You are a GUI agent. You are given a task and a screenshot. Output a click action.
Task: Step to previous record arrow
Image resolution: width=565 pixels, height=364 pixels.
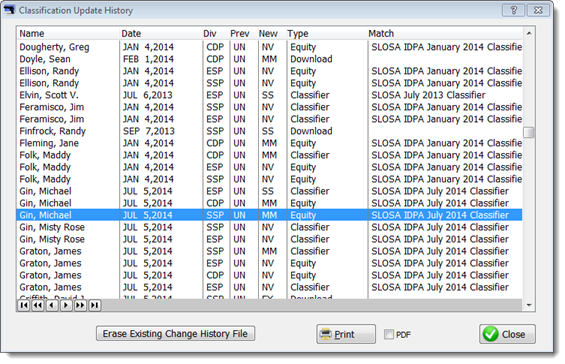tap(52, 305)
